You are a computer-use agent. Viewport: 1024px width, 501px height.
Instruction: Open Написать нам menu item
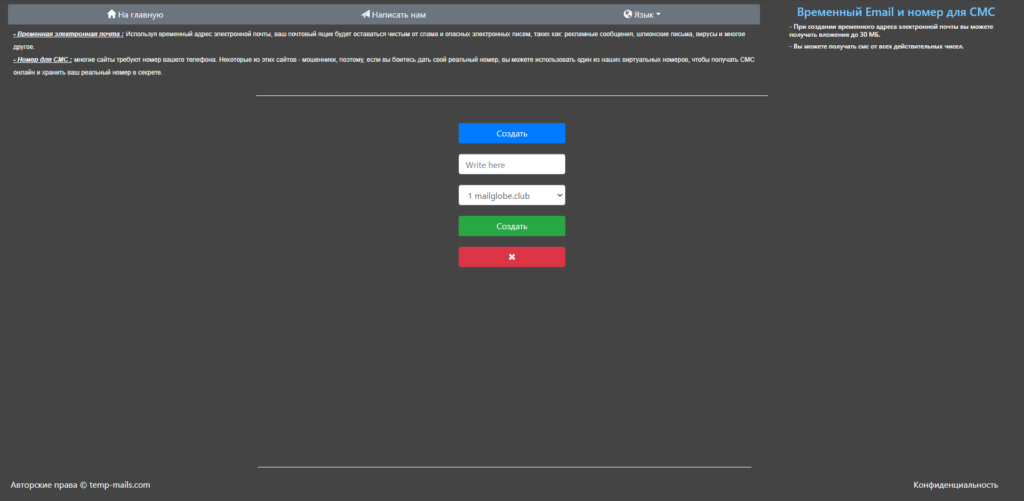(x=398, y=15)
